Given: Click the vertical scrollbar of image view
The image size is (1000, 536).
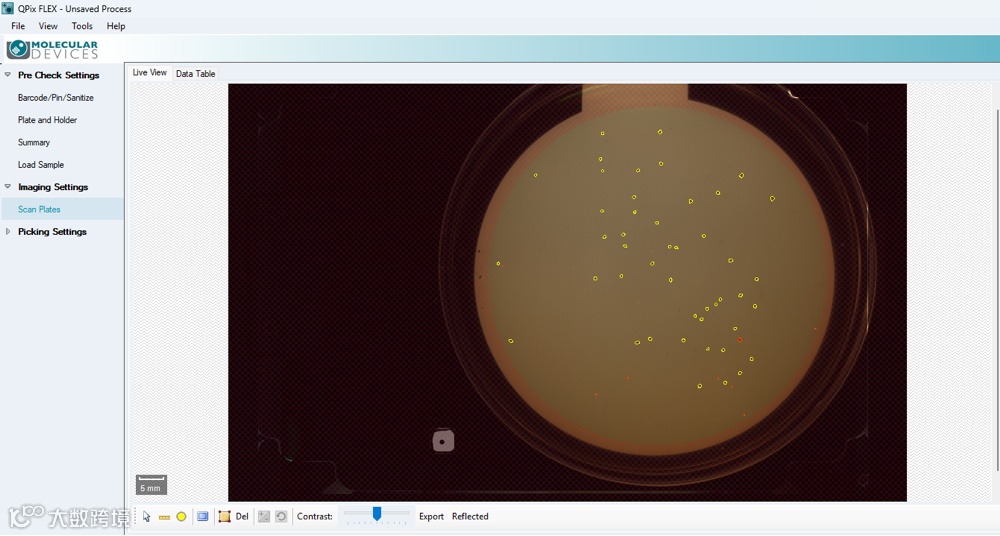Looking at the screenshot, I should point(996,290).
